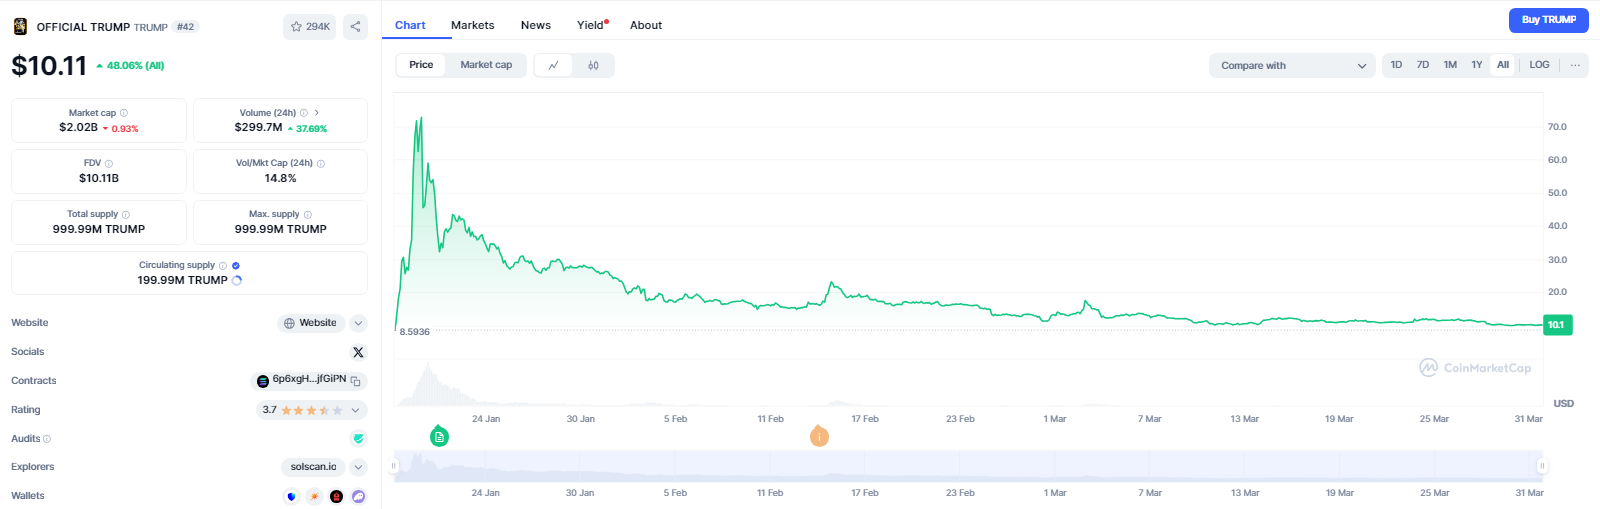The image size is (1600, 509).
Task: Expand the Website links chevron
Action: 358,323
